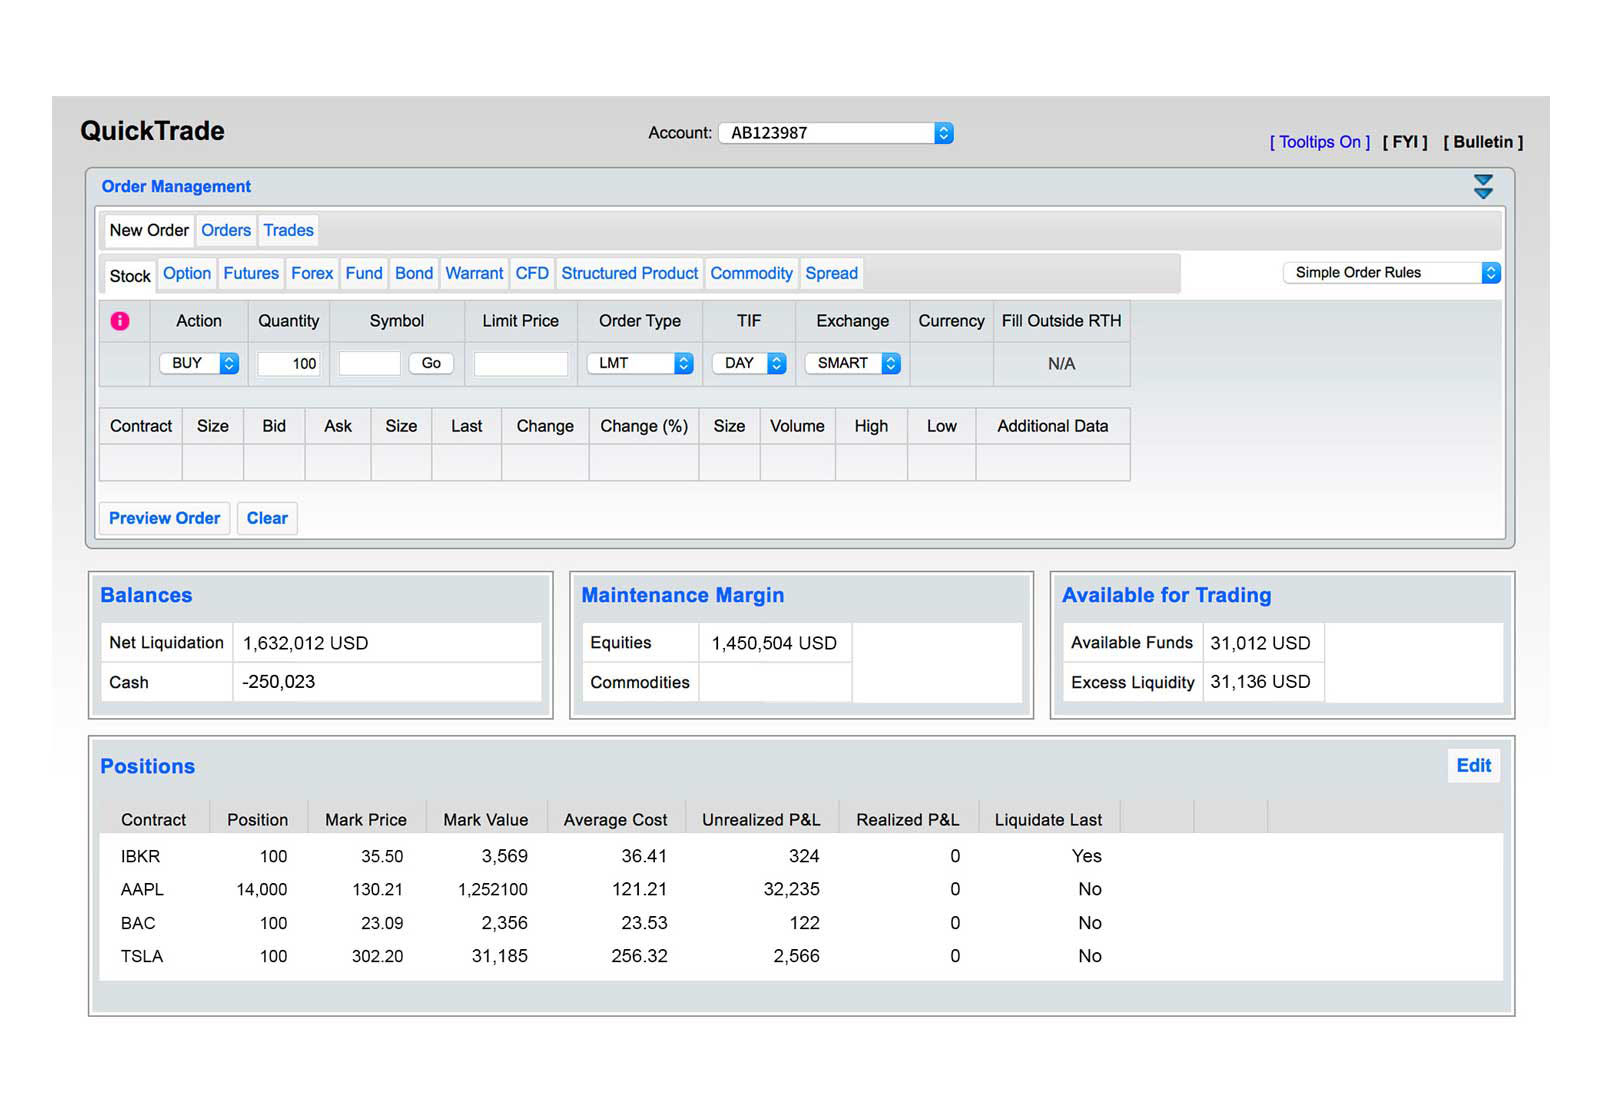Switch to the Trades tab
The height and width of the screenshot is (1120, 1600).
(x=288, y=230)
